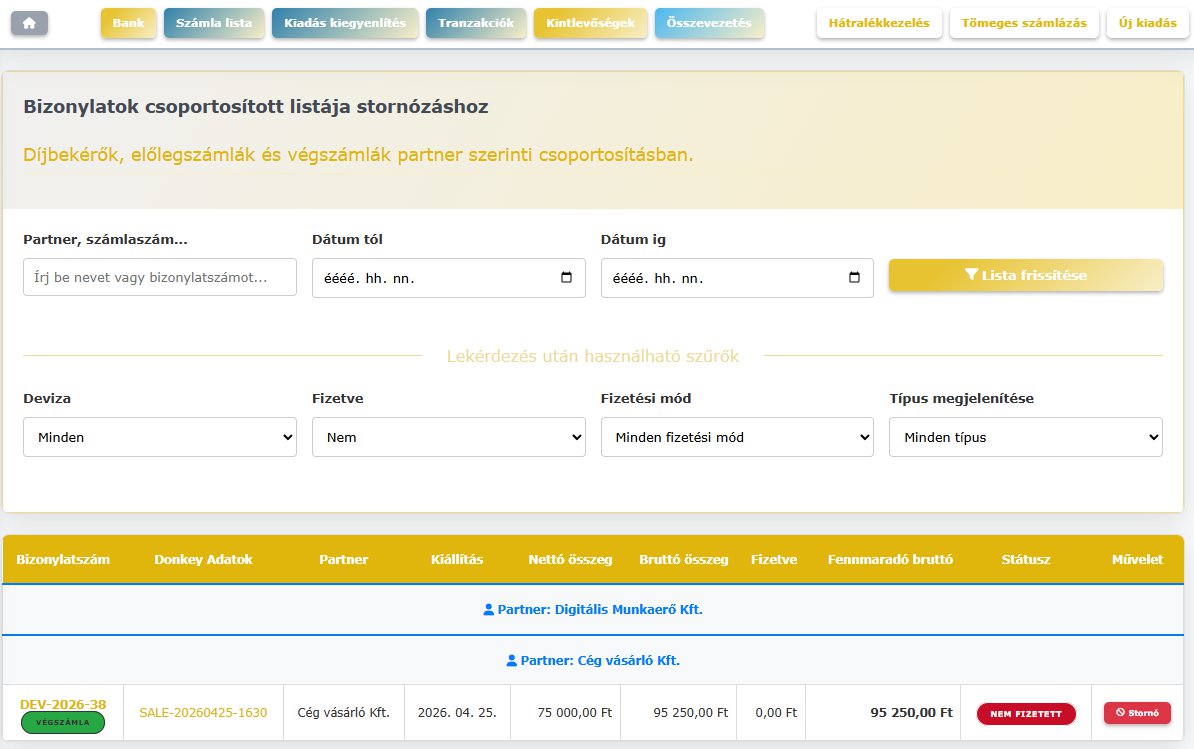Open calendar picker in Dátum ig field
1194x749 pixels.
tap(854, 278)
